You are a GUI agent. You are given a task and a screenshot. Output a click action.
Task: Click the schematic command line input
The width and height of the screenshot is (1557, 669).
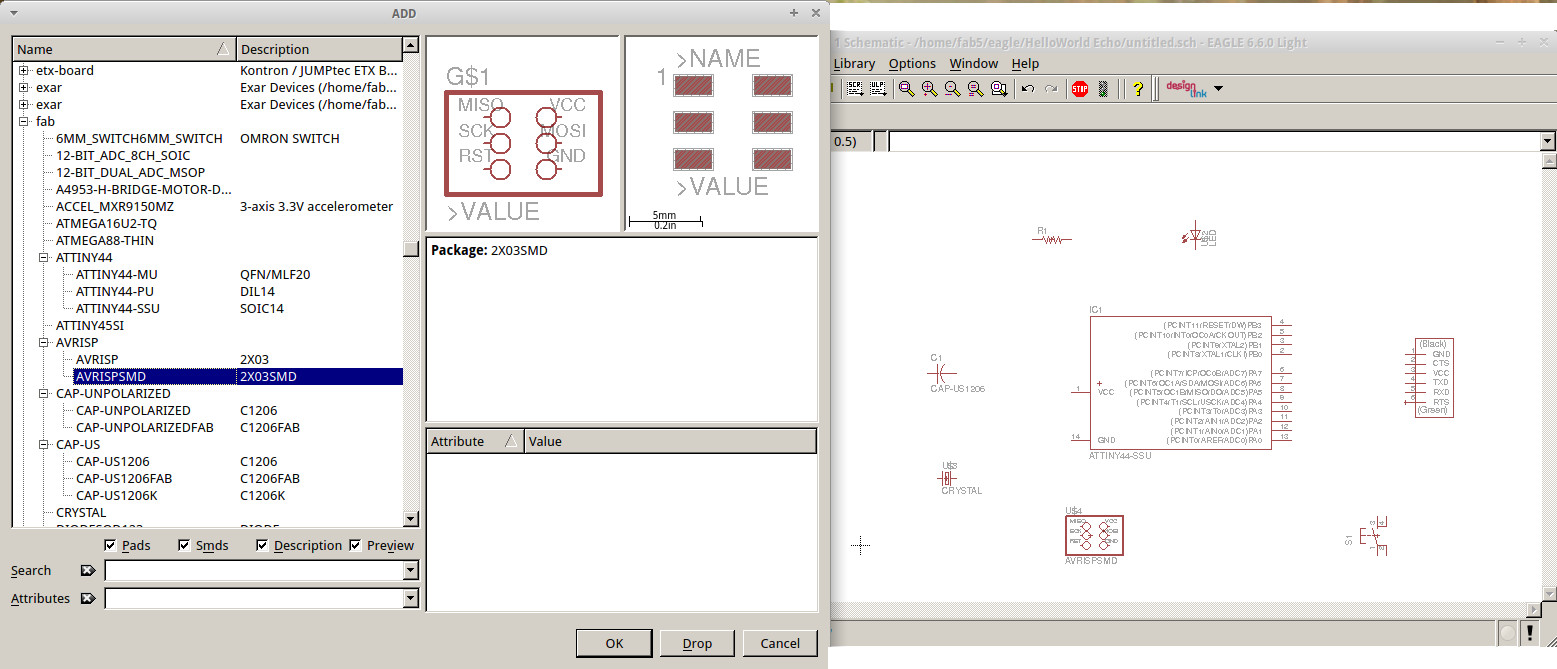pos(1214,142)
